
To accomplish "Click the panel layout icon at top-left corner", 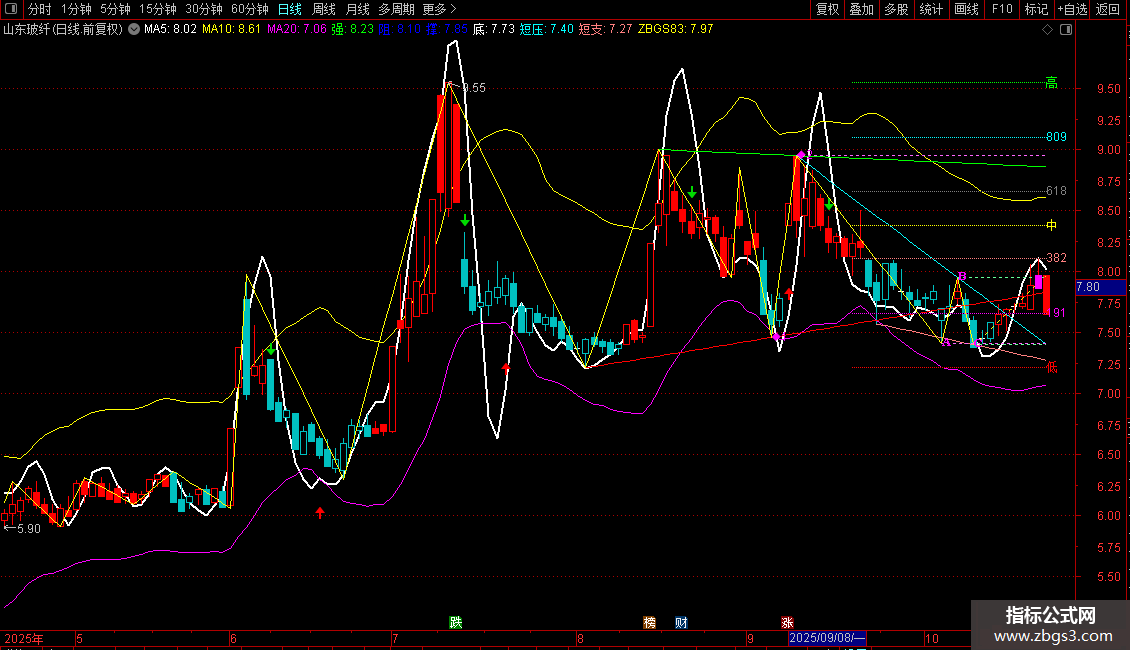I will point(11,10).
